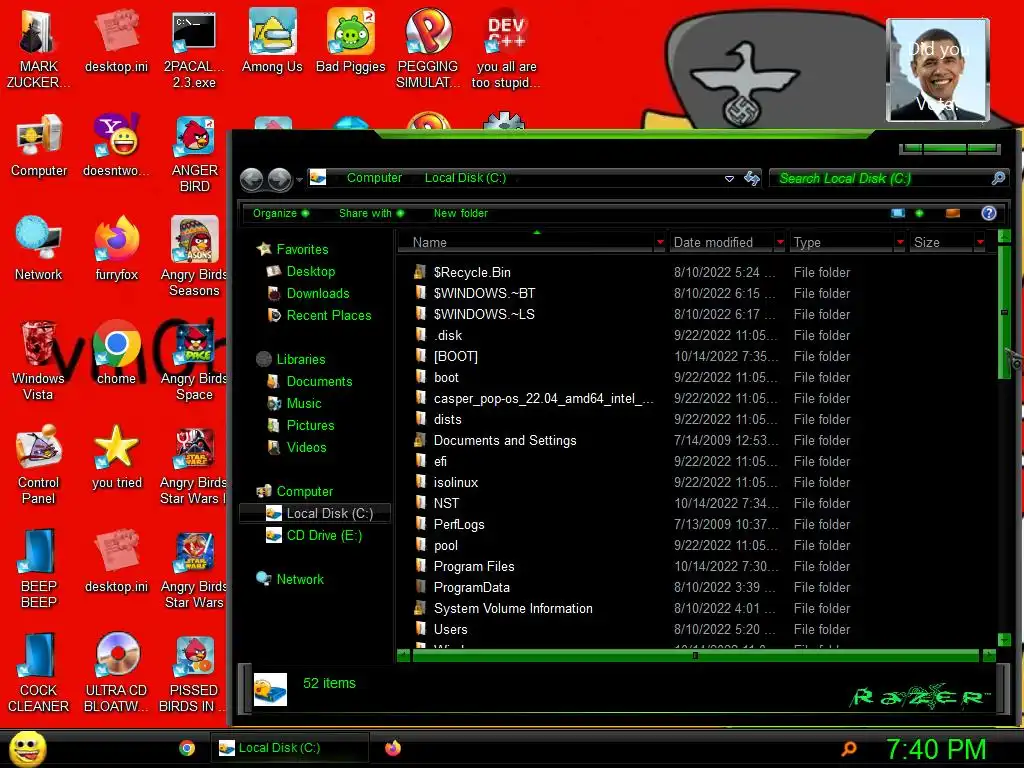Open the Date modified column dropdown arrow
The width and height of the screenshot is (1024, 768).
(x=780, y=242)
